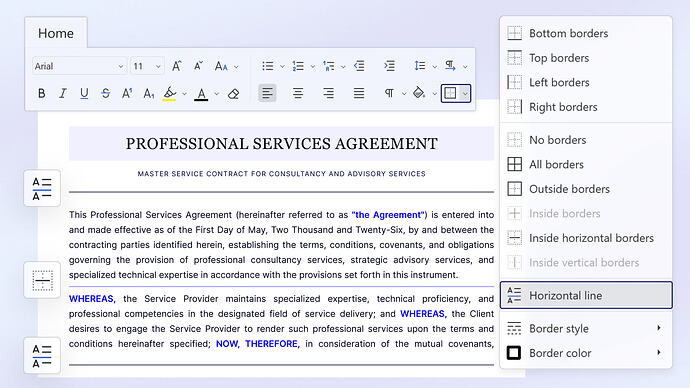Click the Master Service Contract subtitle

[282, 174]
